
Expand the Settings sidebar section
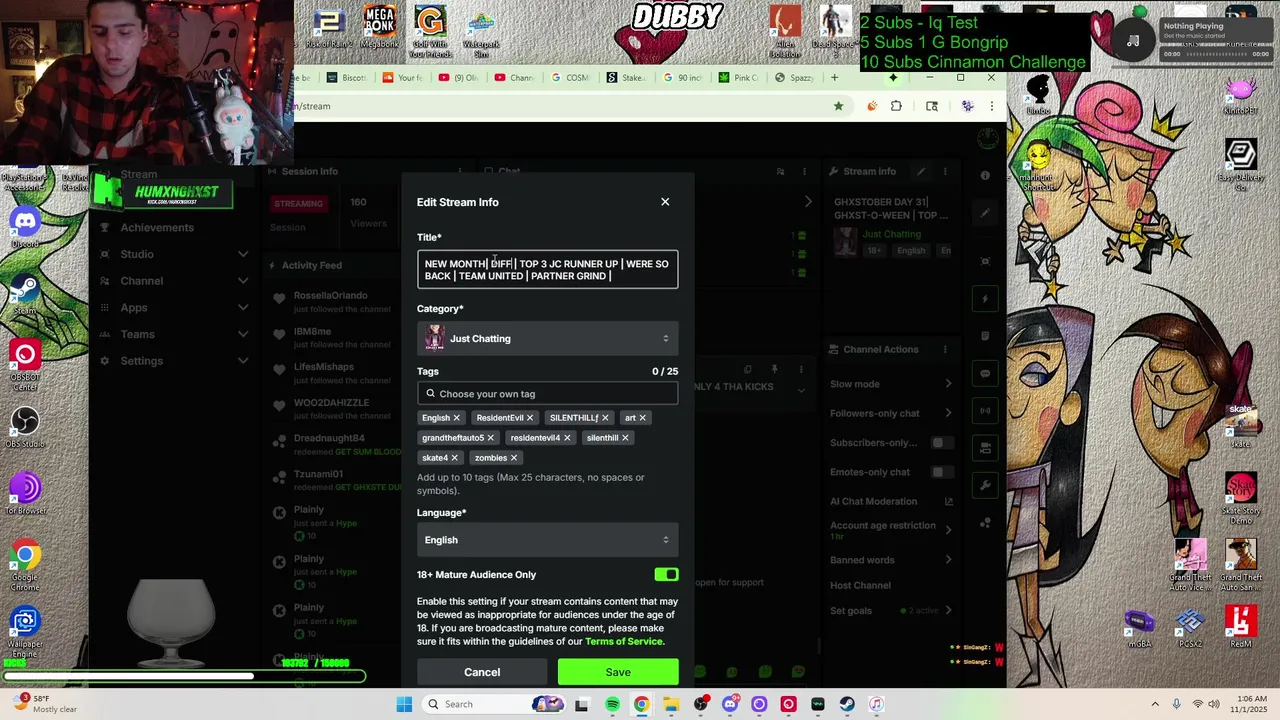point(176,361)
